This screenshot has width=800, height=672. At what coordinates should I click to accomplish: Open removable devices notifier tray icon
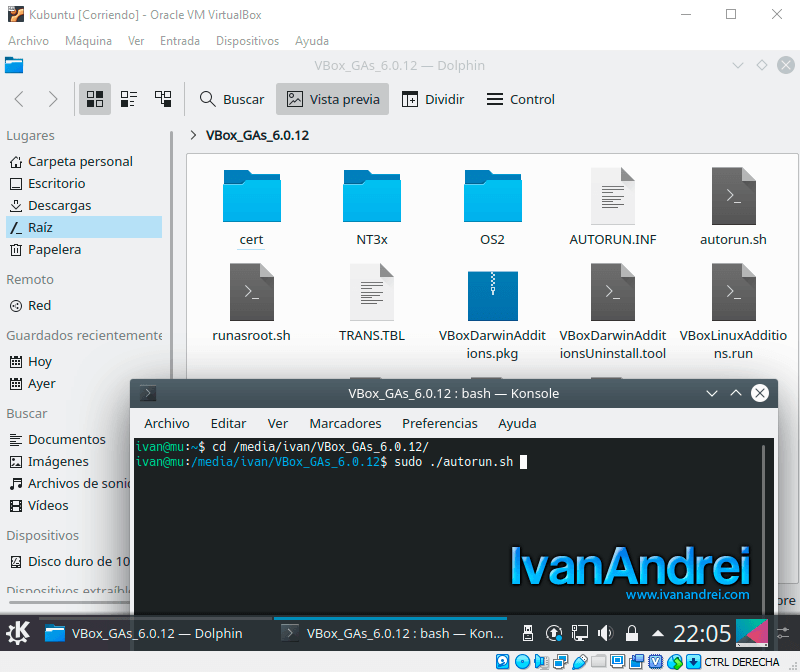tap(528, 633)
